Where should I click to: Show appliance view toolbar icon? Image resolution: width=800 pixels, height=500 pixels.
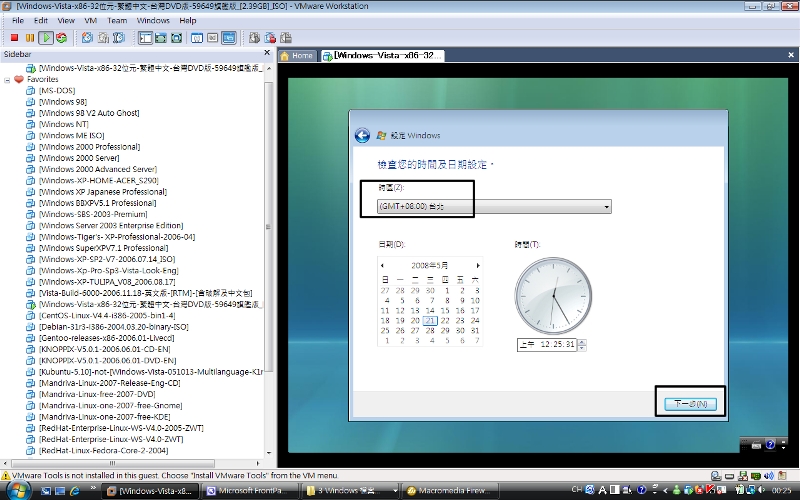[x=213, y=38]
